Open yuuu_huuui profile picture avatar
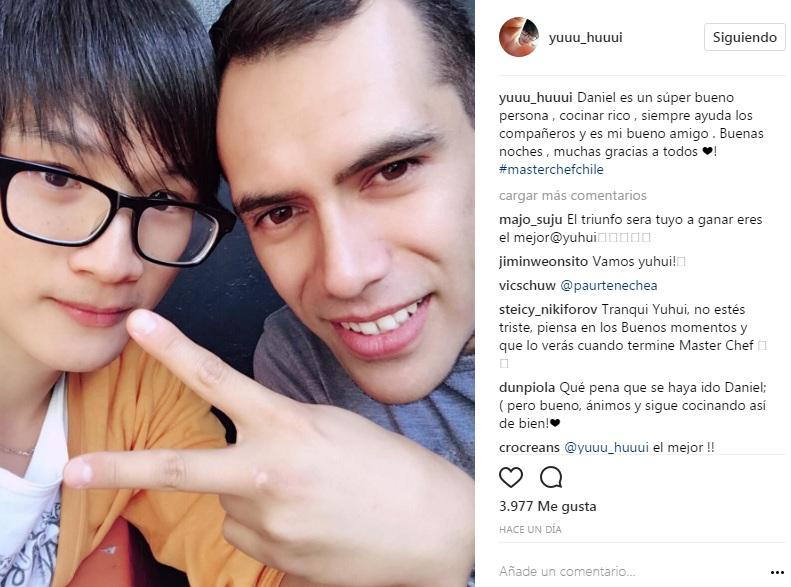Screen dimensions: 791x587 (x=519, y=37)
